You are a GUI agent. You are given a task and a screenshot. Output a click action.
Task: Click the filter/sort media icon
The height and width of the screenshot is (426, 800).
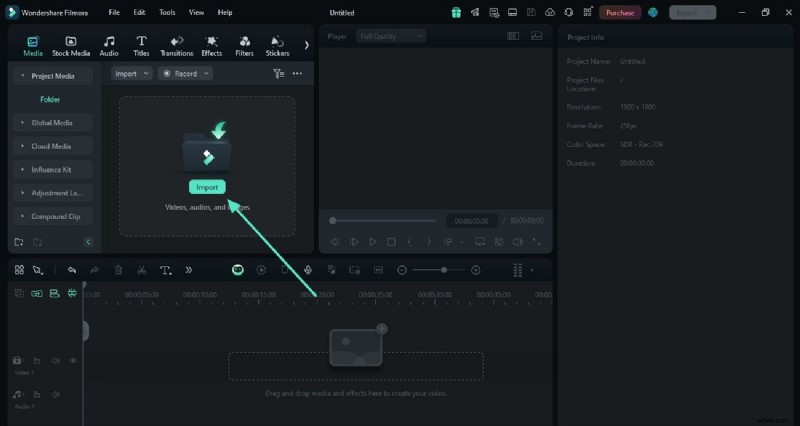coord(279,73)
